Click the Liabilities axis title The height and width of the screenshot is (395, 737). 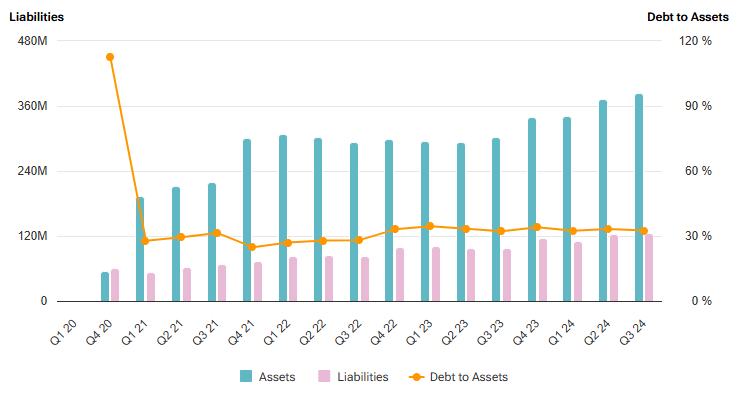(37, 17)
